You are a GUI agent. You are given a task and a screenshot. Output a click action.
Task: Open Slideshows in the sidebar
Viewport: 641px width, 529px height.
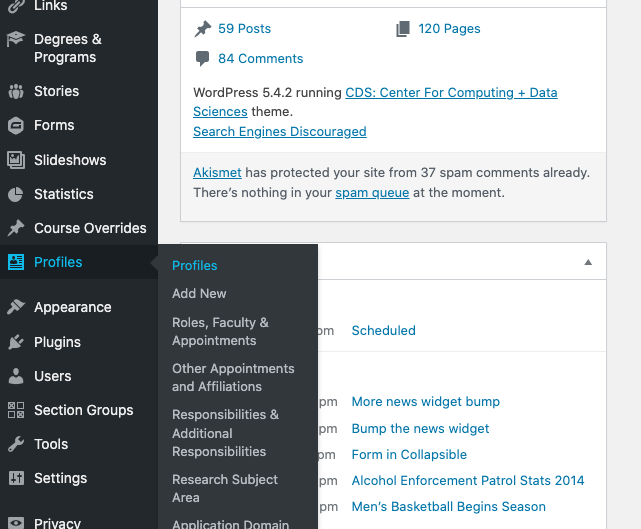click(x=70, y=160)
